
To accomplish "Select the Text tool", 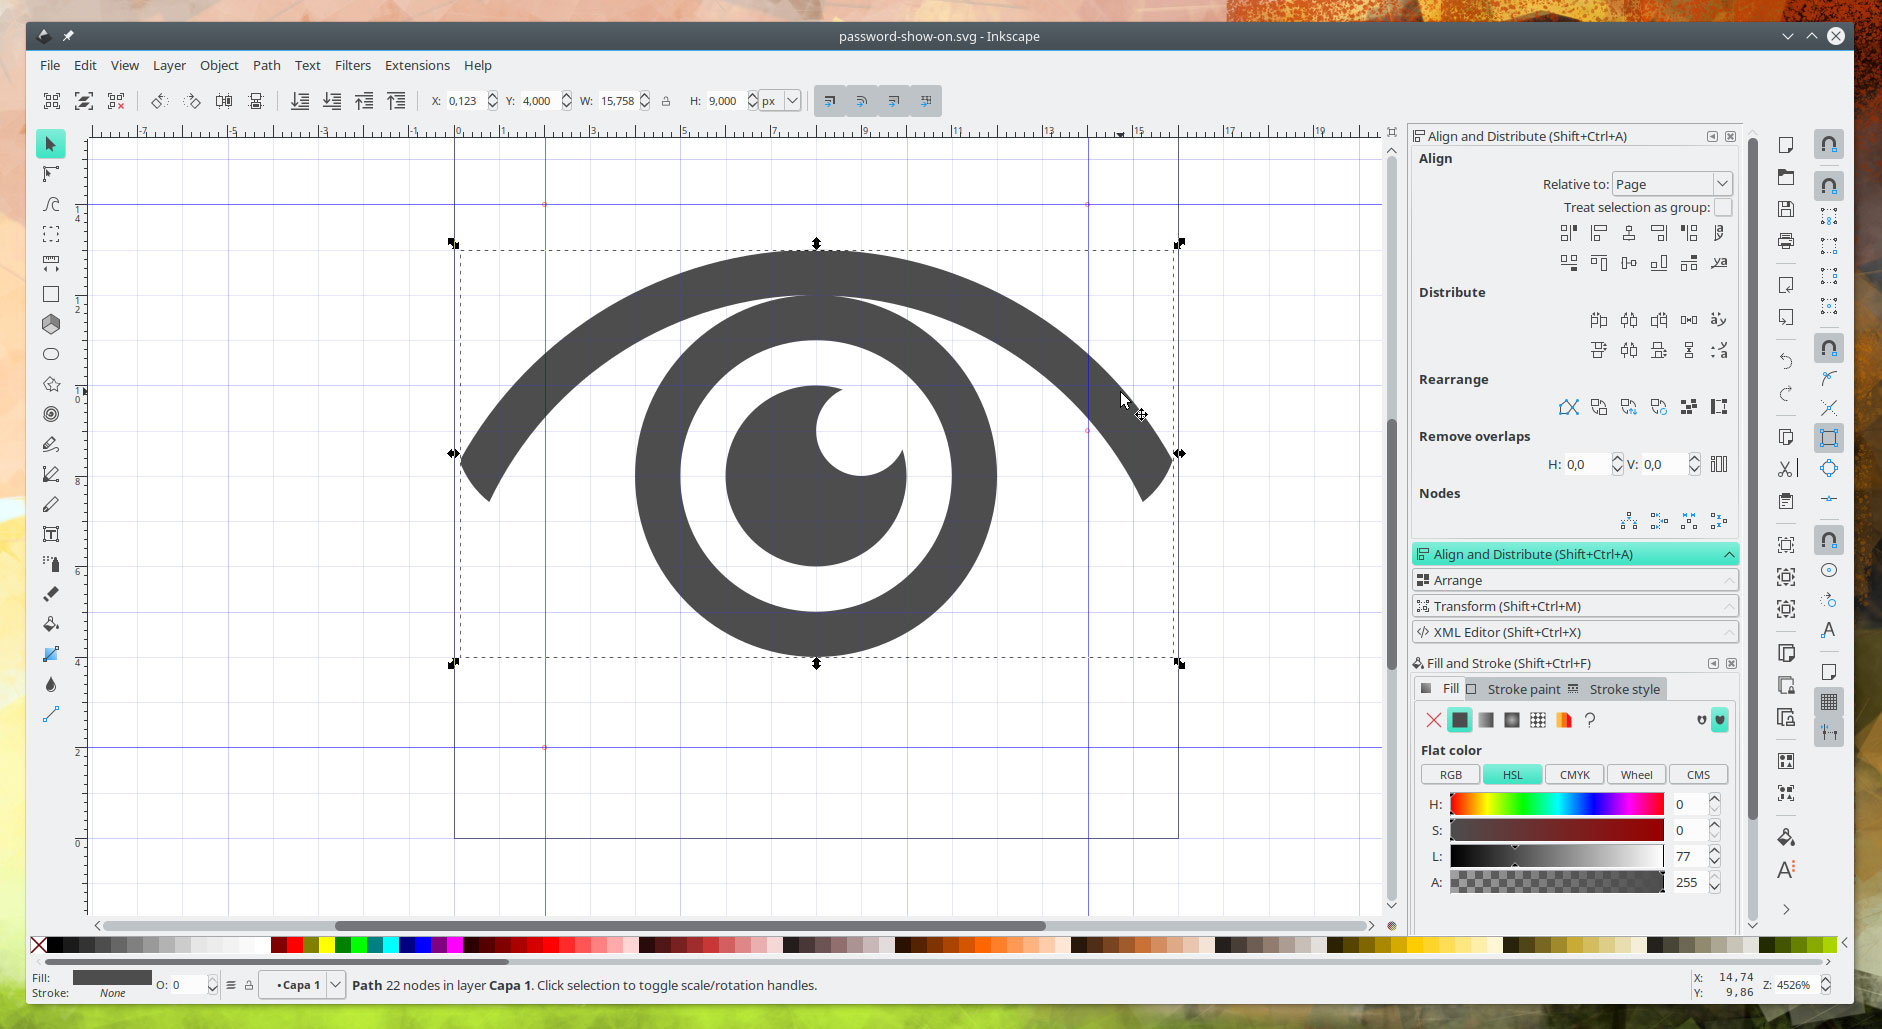I will tap(51, 534).
